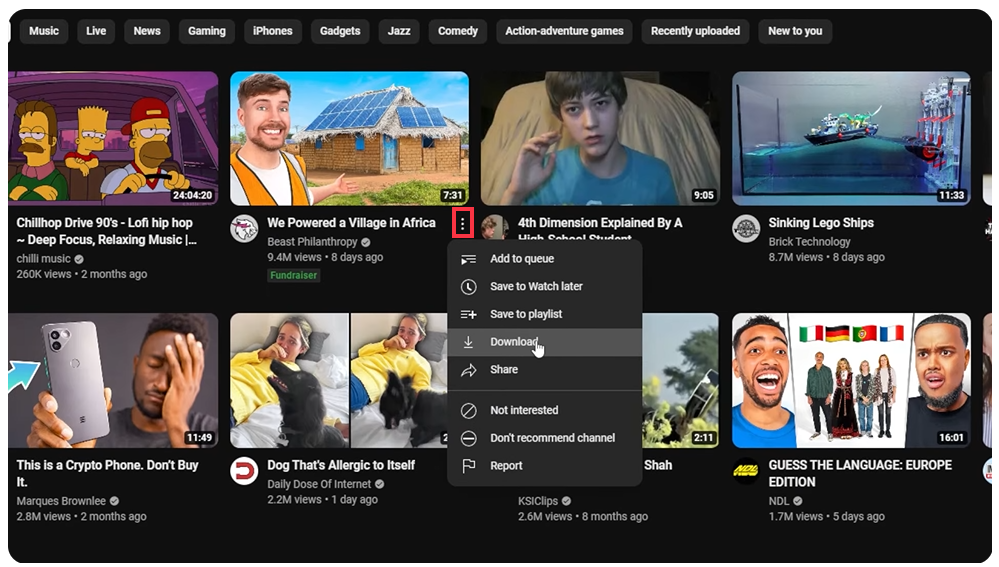Click the Download arrow icon
Viewport: 999px width, 567px height.
coord(468,342)
